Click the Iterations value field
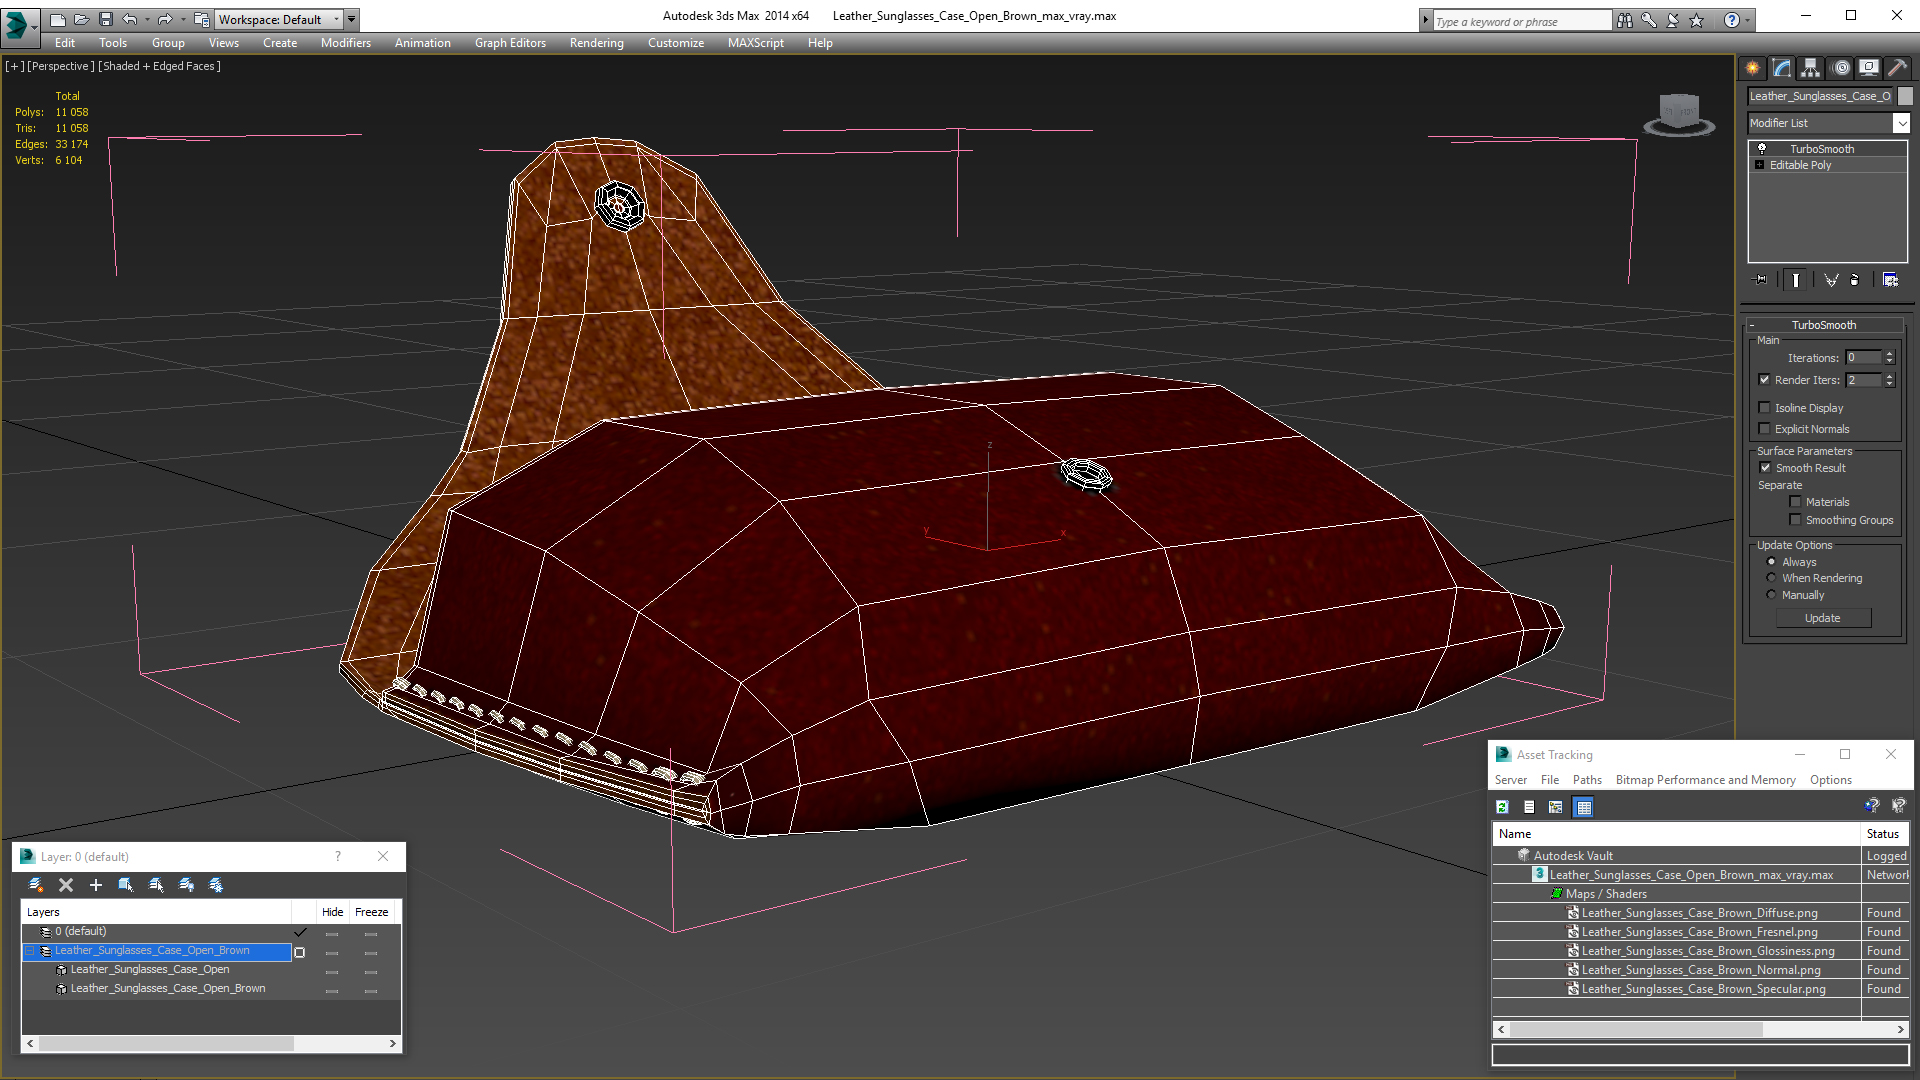 (x=1863, y=358)
